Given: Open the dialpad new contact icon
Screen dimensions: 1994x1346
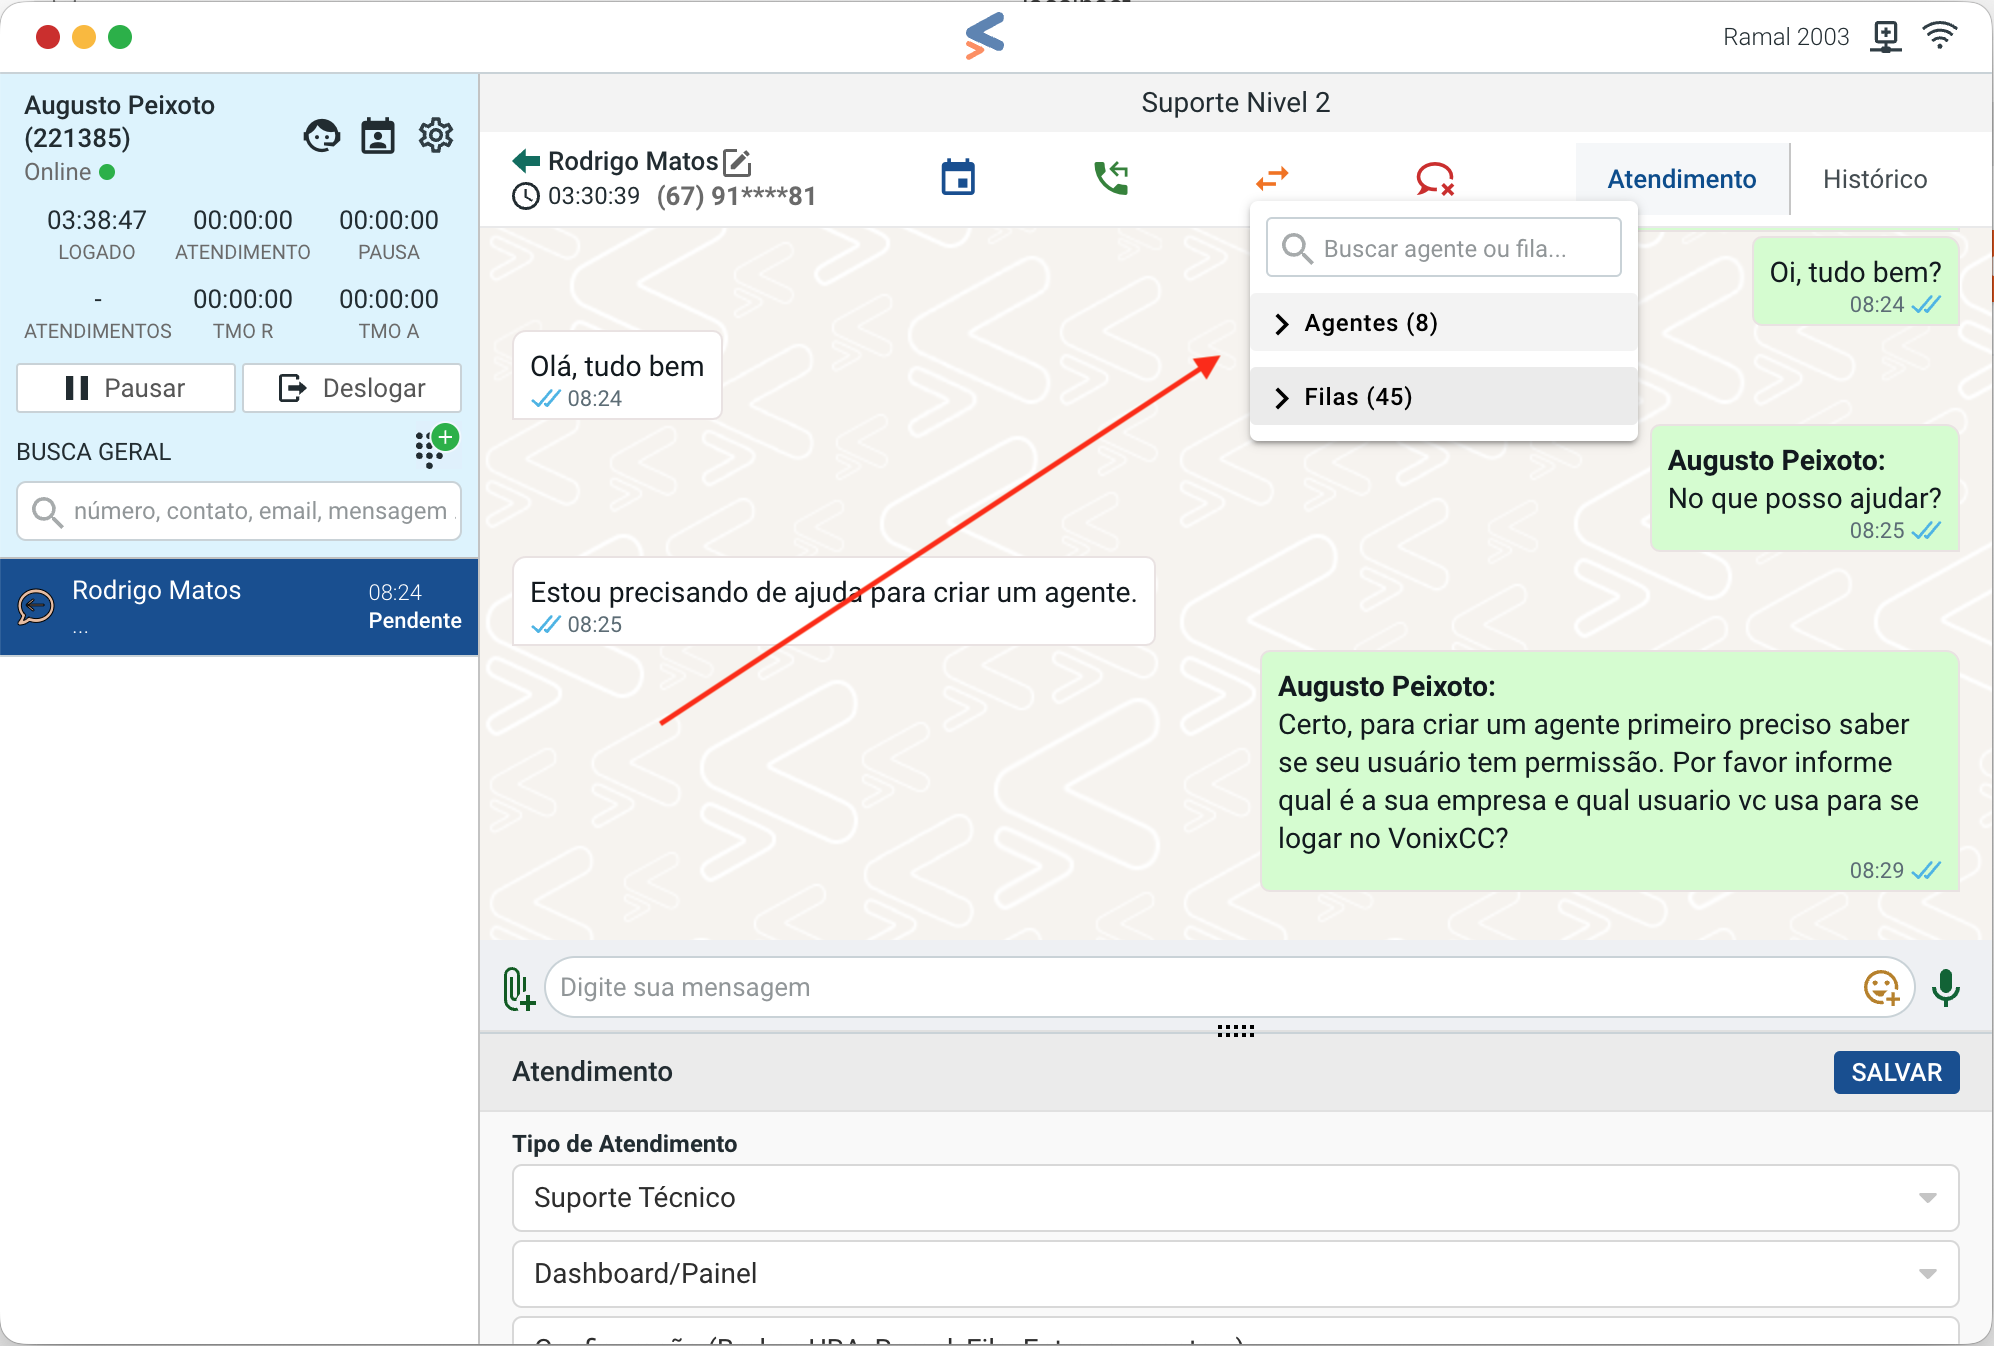Looking at the screenshot, I should [x=436, y=446].
